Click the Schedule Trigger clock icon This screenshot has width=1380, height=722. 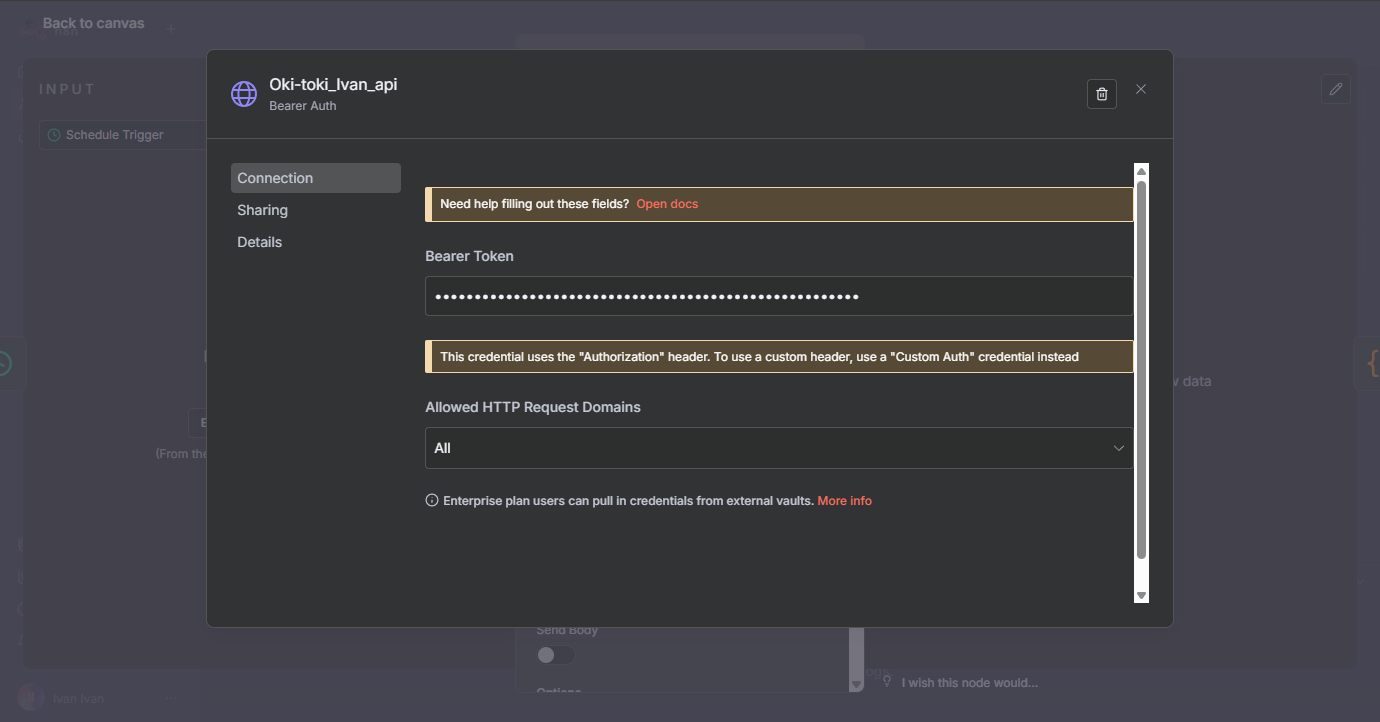(55, 135)
